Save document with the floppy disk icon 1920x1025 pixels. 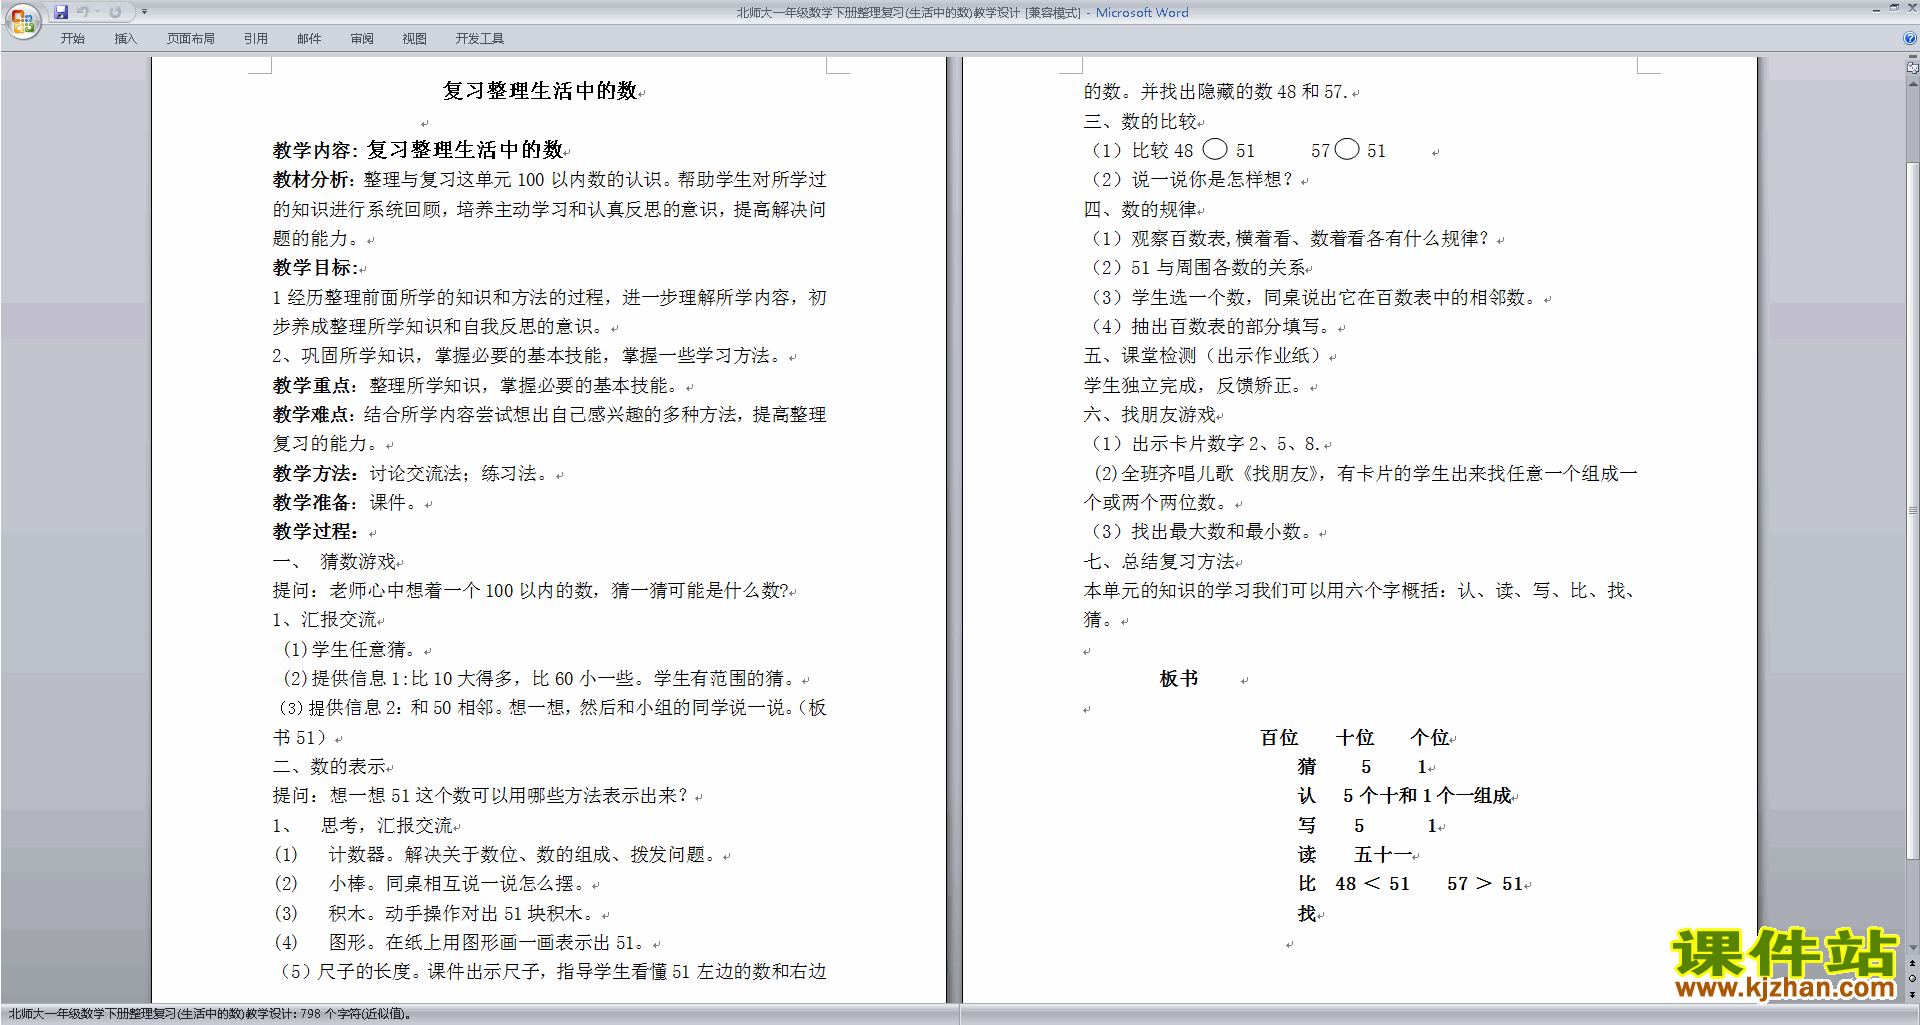[x=61, y=12]
